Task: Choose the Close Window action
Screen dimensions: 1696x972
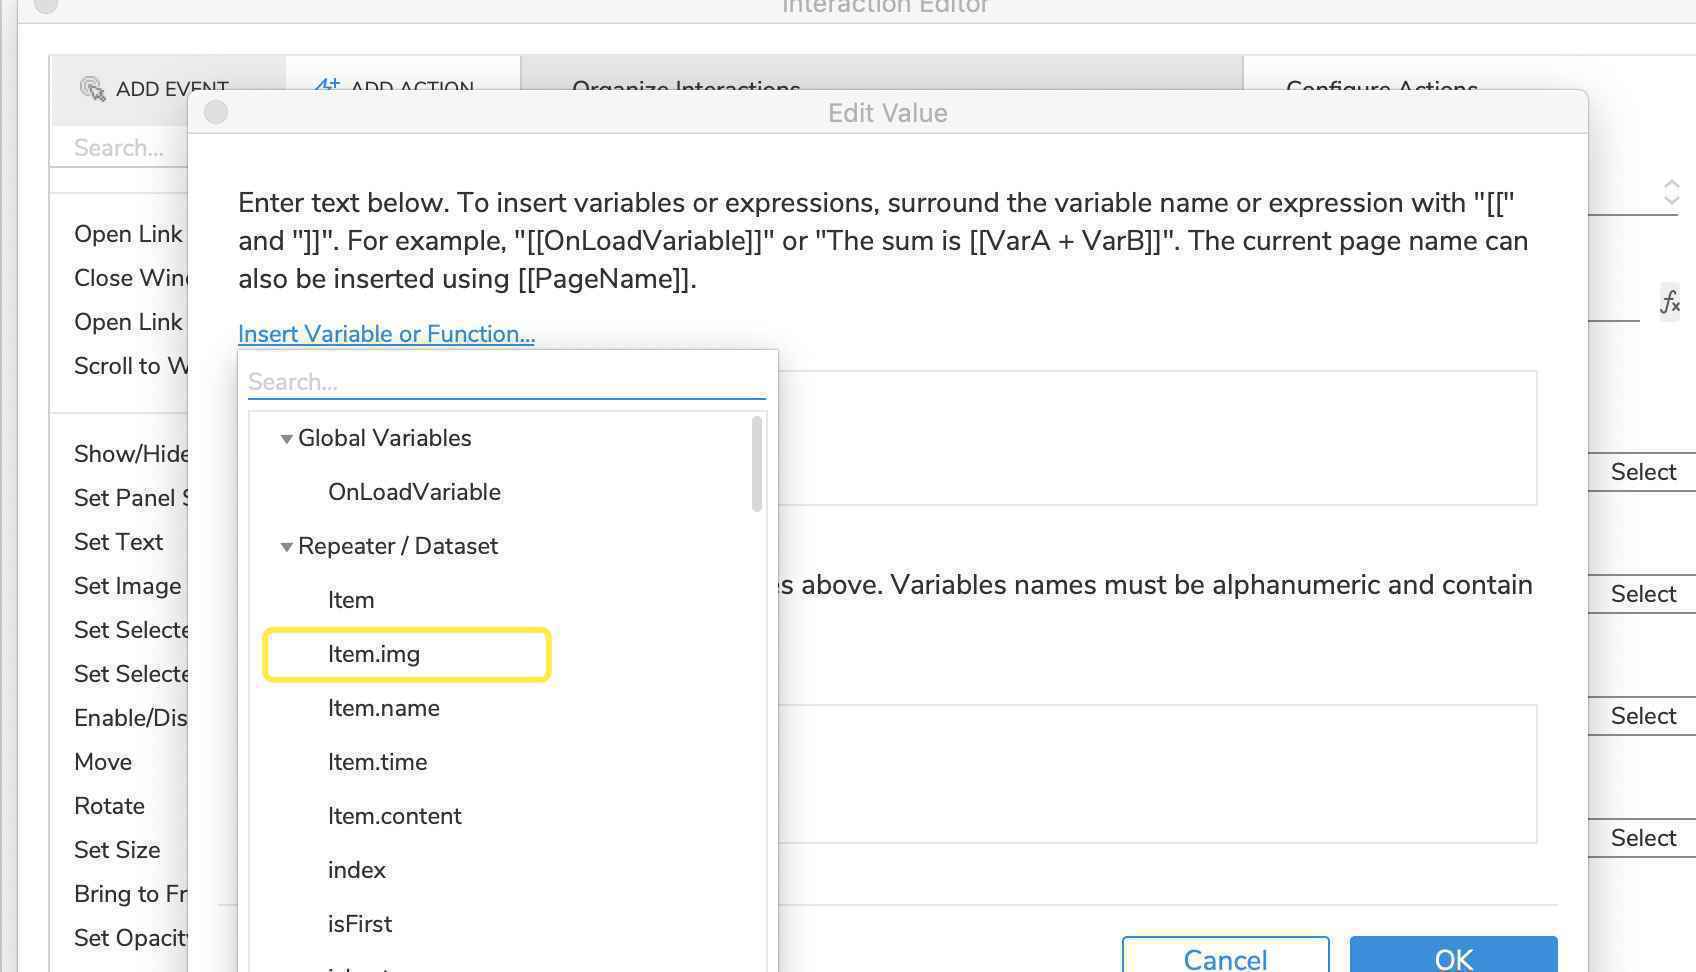Action: pos(131,278)
